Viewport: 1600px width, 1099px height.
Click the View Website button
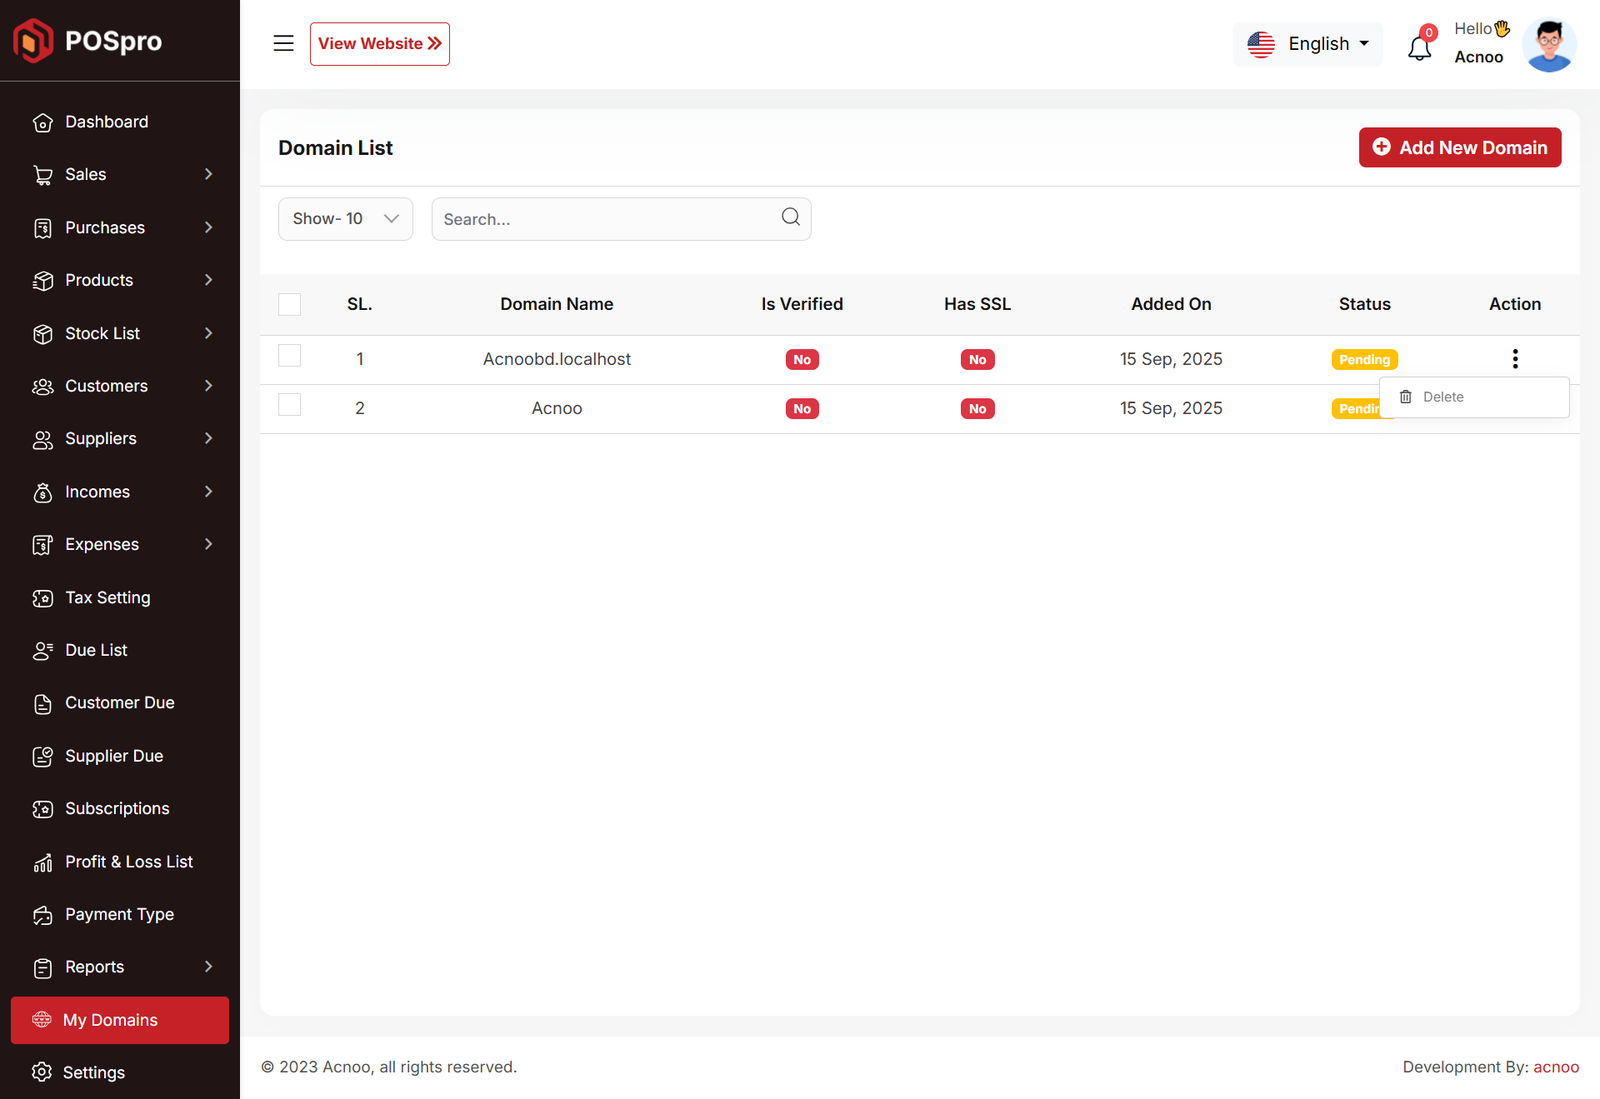[379, 44]
